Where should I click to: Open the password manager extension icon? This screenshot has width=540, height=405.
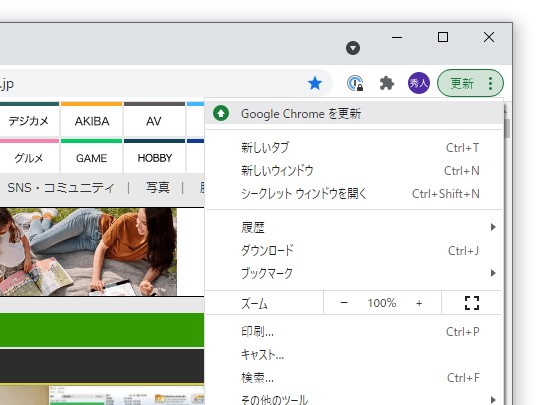355,83
